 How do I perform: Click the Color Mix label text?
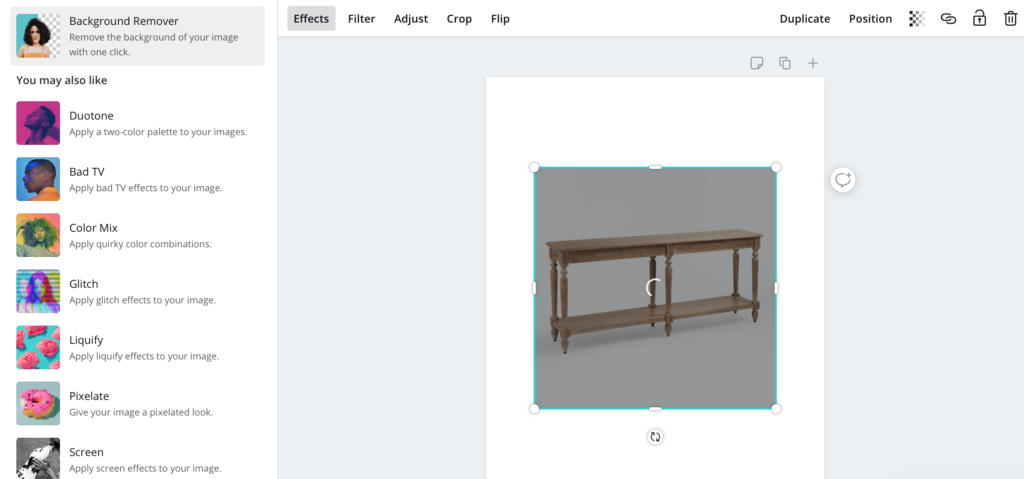93,228
